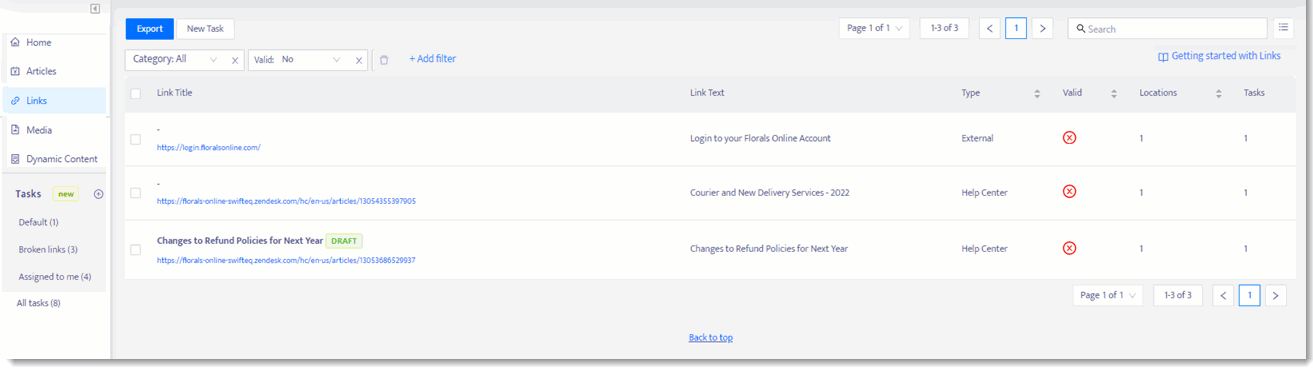The image size is (1313, 368).
Task: Click the DRAFT badge
Action: [x=344, y=241]
